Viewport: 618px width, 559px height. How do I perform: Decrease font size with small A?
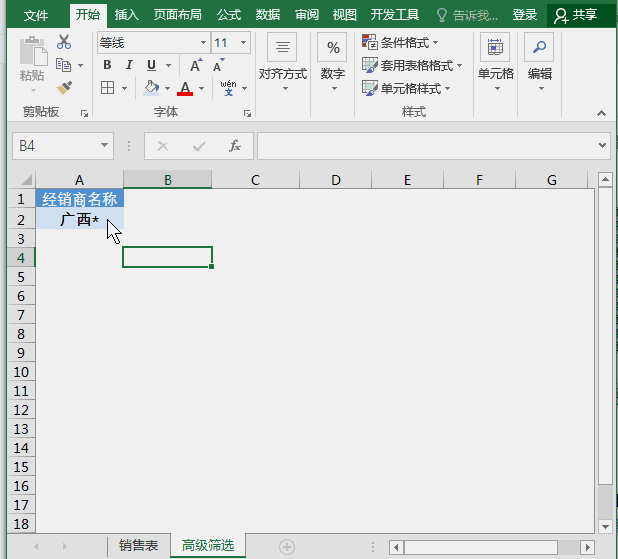click(218, 65)
